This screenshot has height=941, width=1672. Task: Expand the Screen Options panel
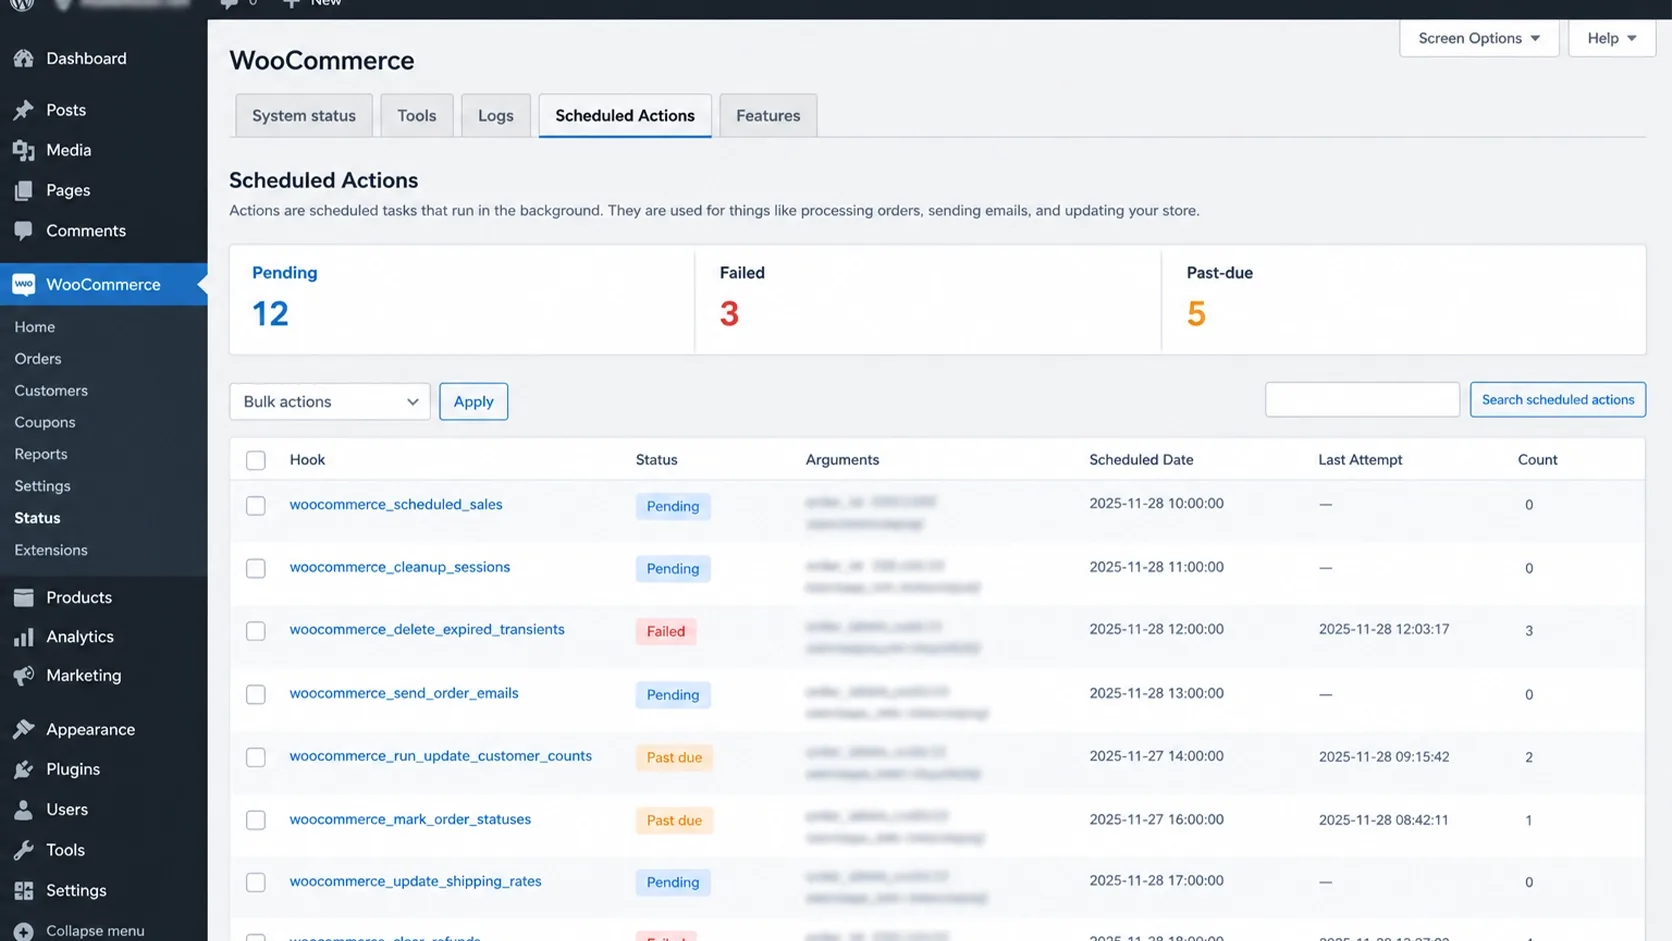click(x=1479, y=38)
